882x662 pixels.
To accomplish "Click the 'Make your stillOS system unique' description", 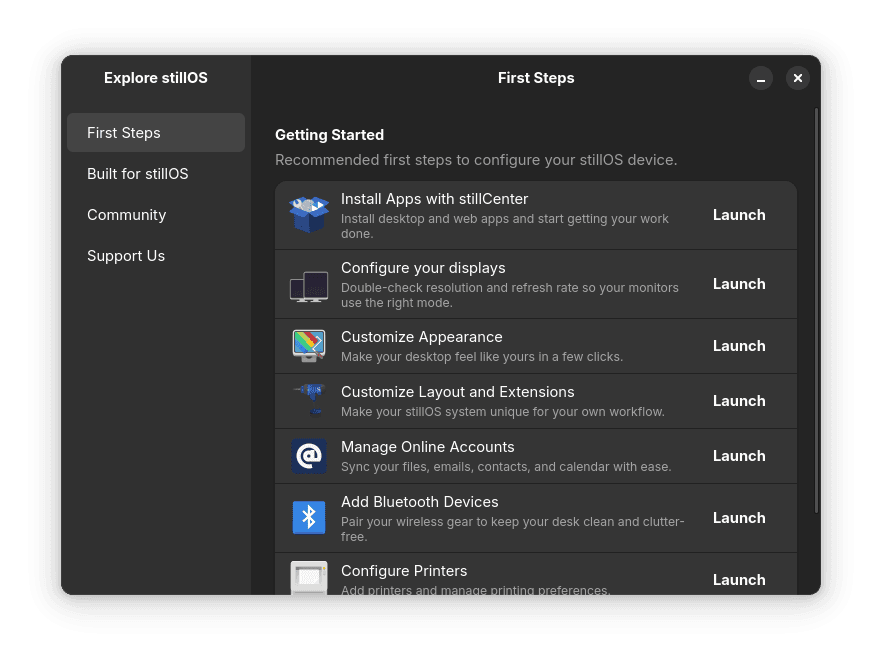I will click(x=503, y=412).
